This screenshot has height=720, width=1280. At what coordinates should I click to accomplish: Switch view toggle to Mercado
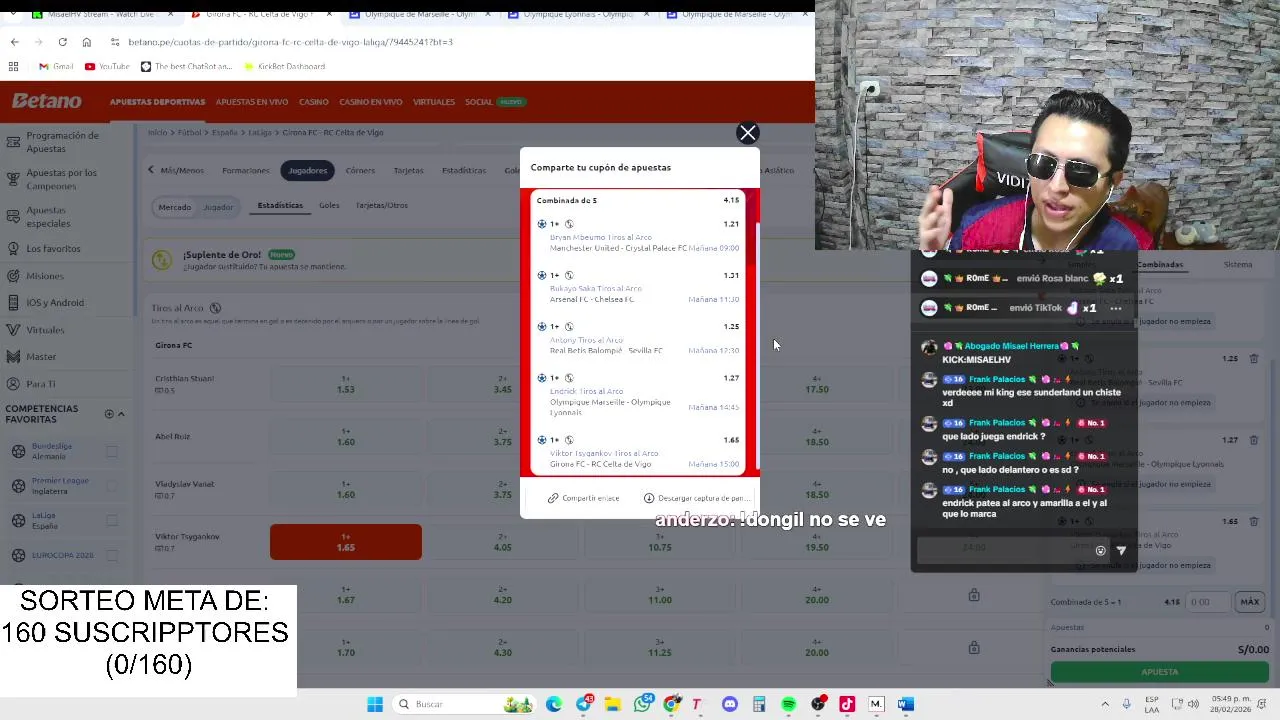174,207
